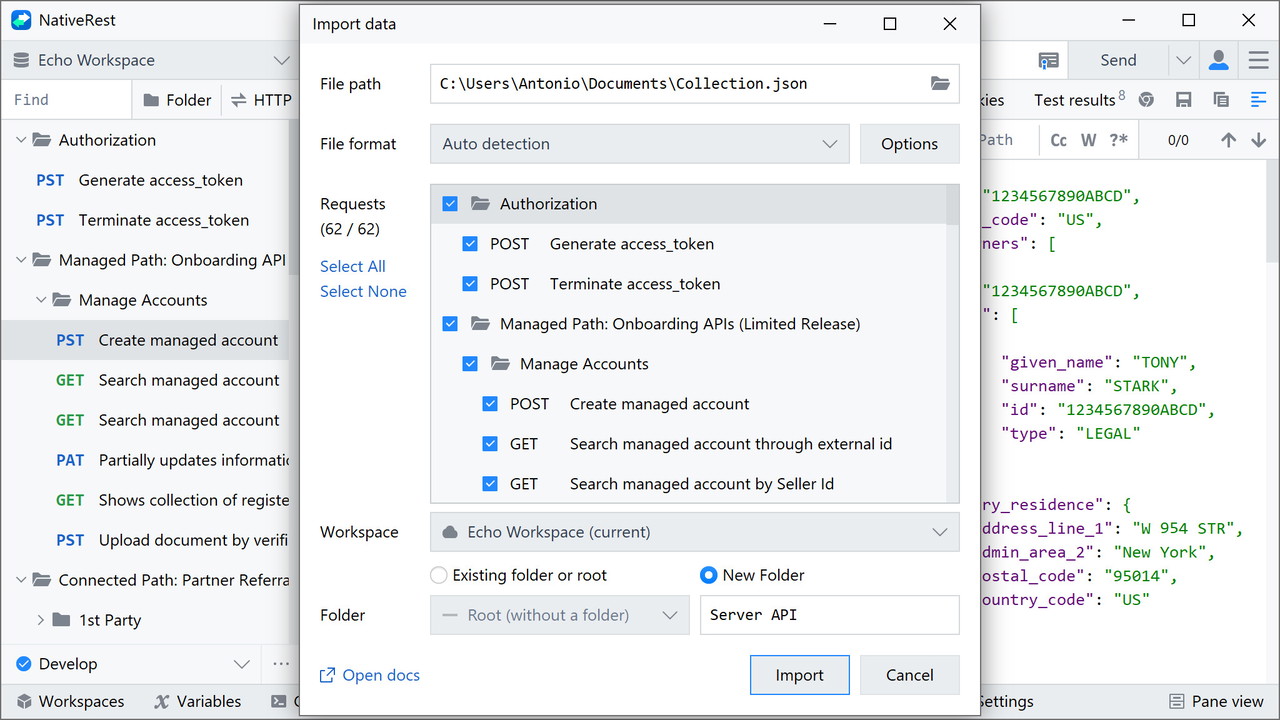Open response in Chrome browser icon
1280x720 pixels.
1147,100
